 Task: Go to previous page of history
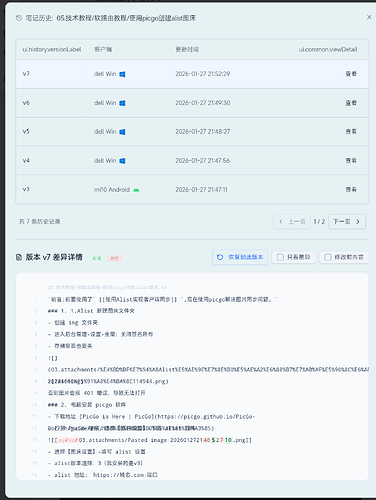pyautogui.click(x=292, y=221)
